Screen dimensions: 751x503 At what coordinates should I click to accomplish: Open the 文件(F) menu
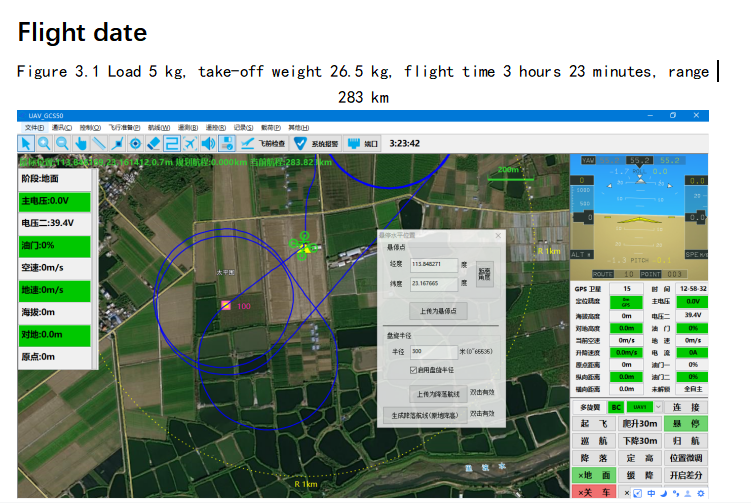(34, 128)
